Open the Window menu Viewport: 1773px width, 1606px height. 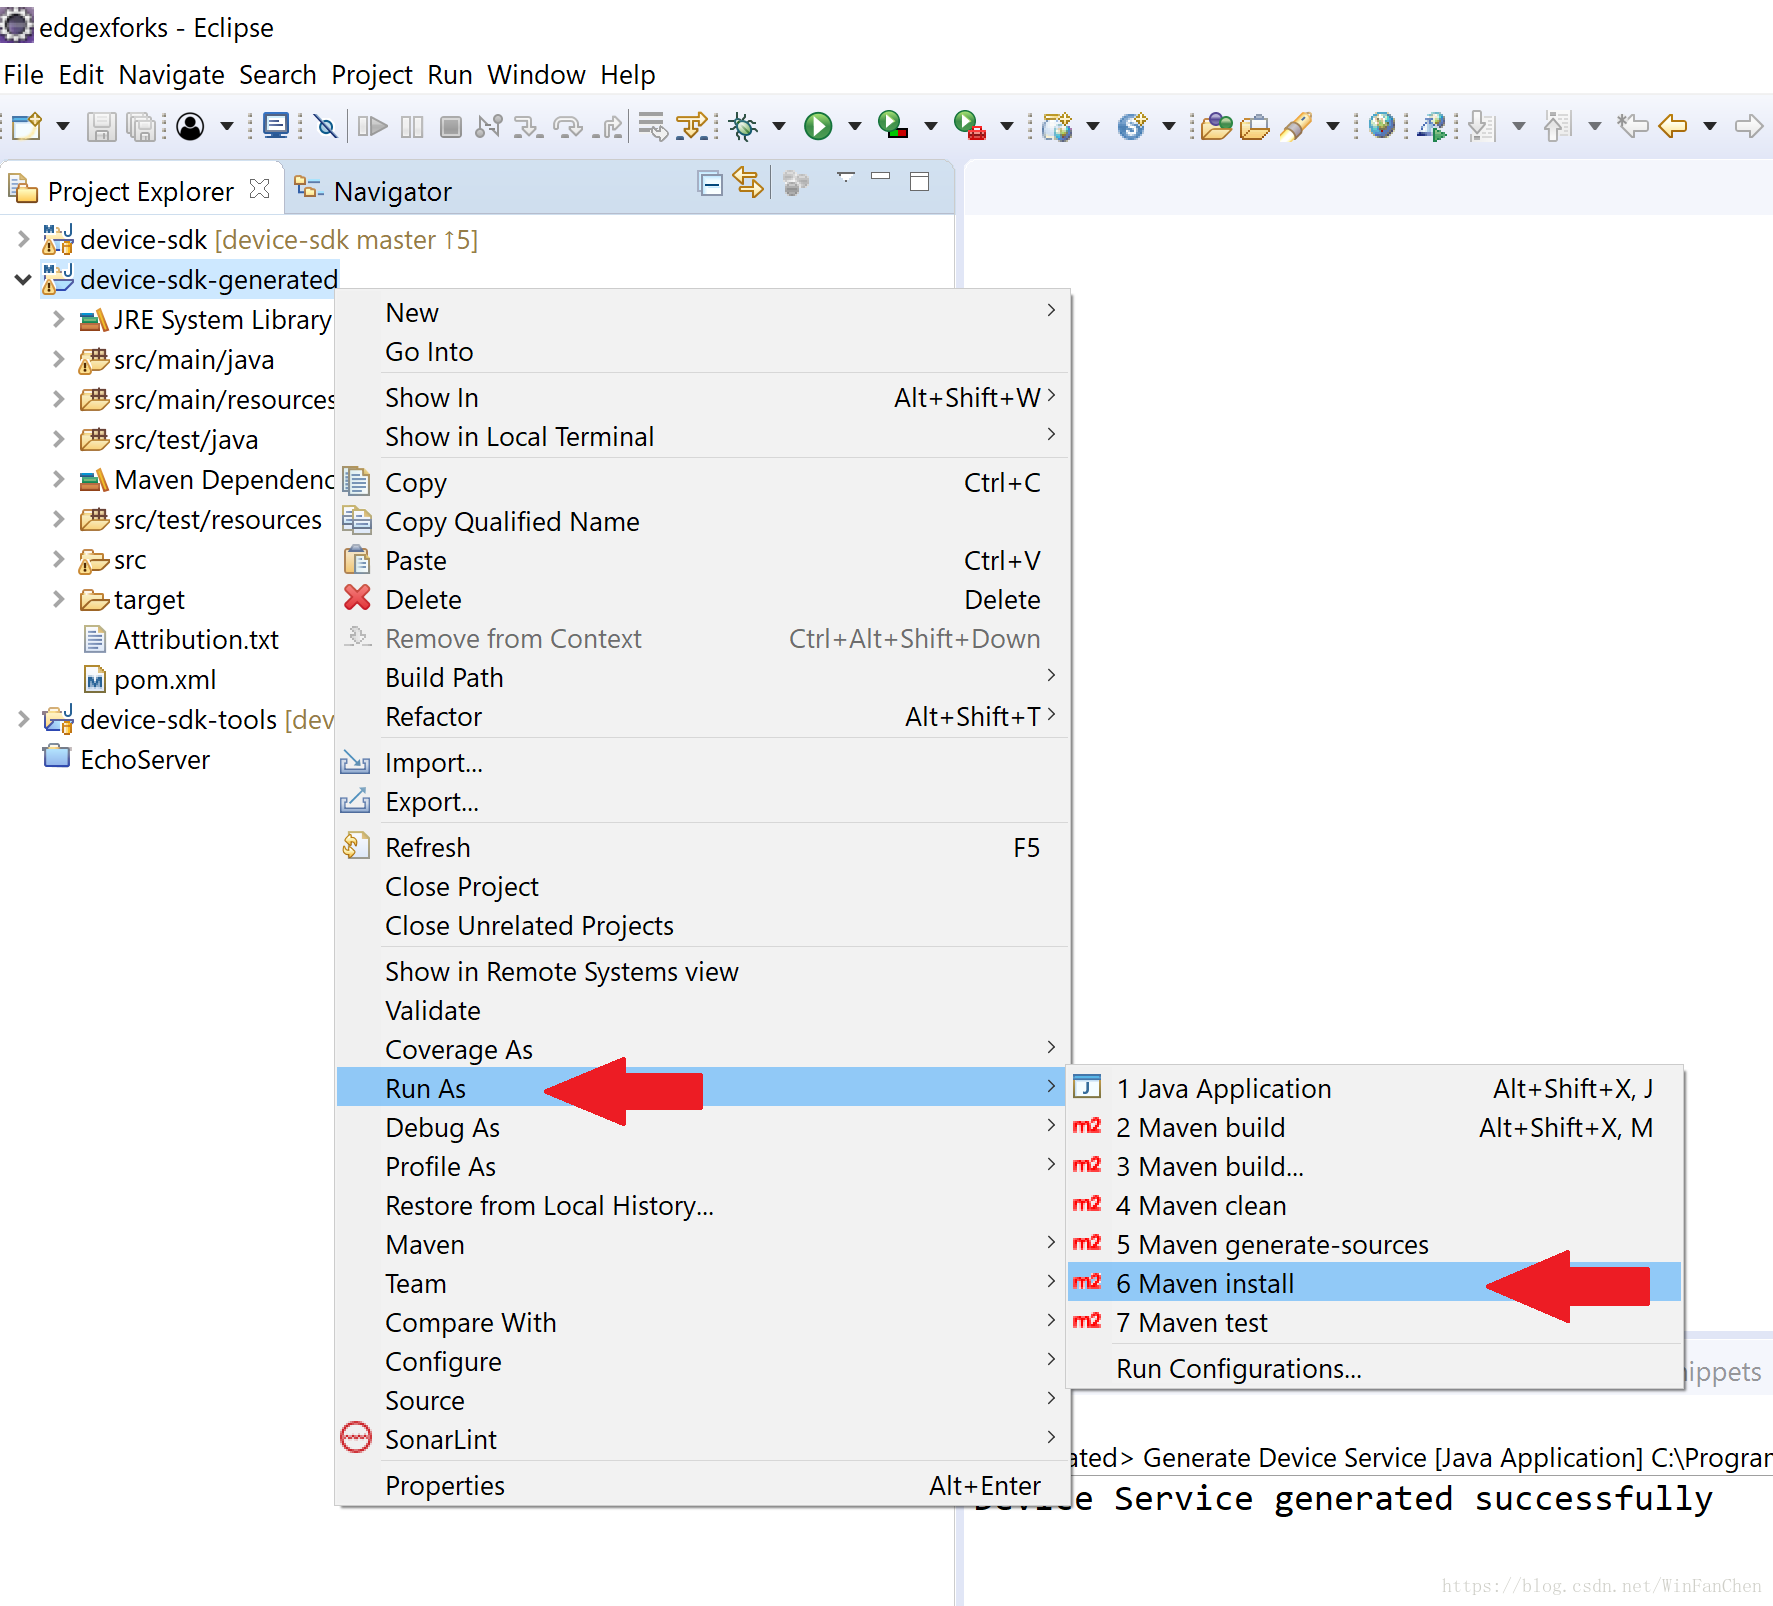pos(536,75)
